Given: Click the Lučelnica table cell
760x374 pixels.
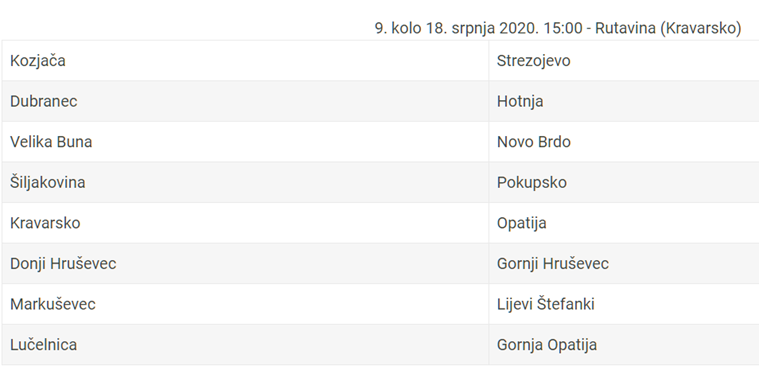Looking at the screenshot, I should [245, 345].
